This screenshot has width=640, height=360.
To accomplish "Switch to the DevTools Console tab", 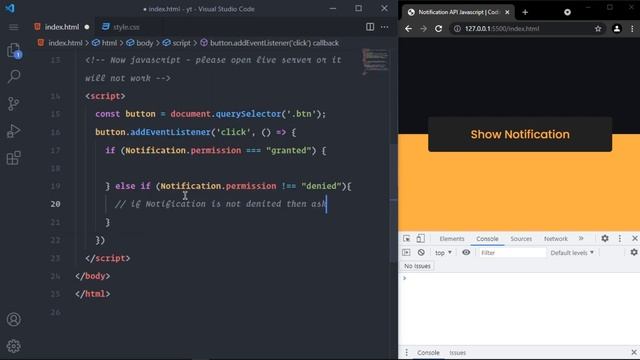I will tap(487, 239).
